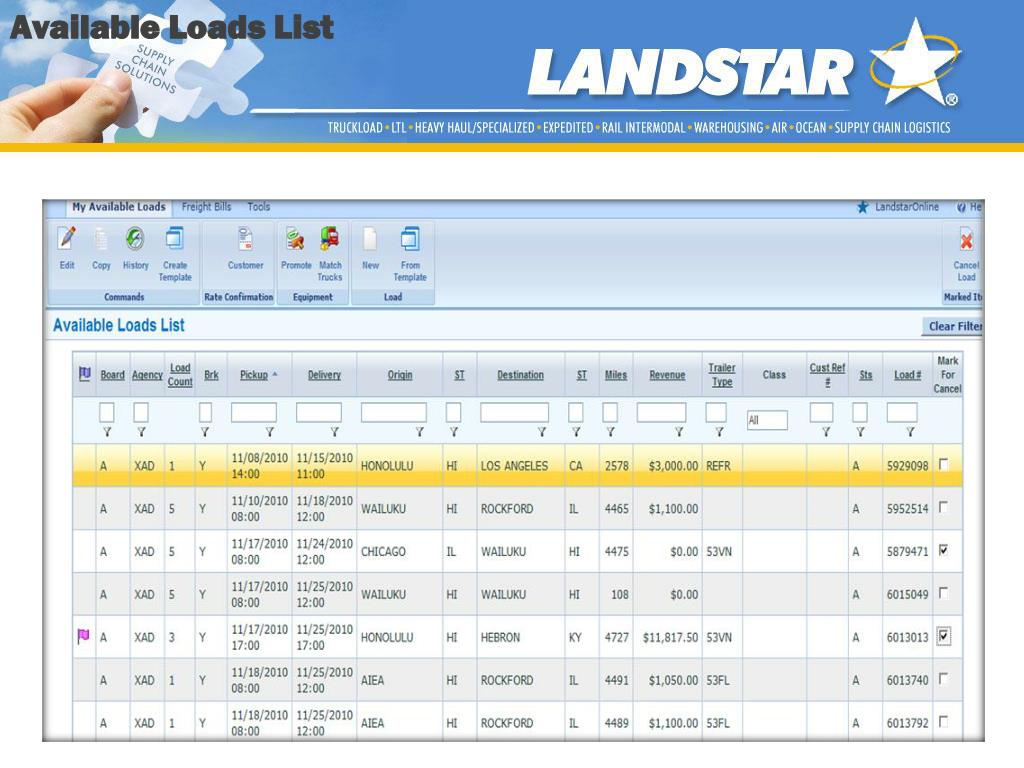Click the Sts column filter funnel
The width and height of the screenshot is (1024, 768).
[861, 432]
